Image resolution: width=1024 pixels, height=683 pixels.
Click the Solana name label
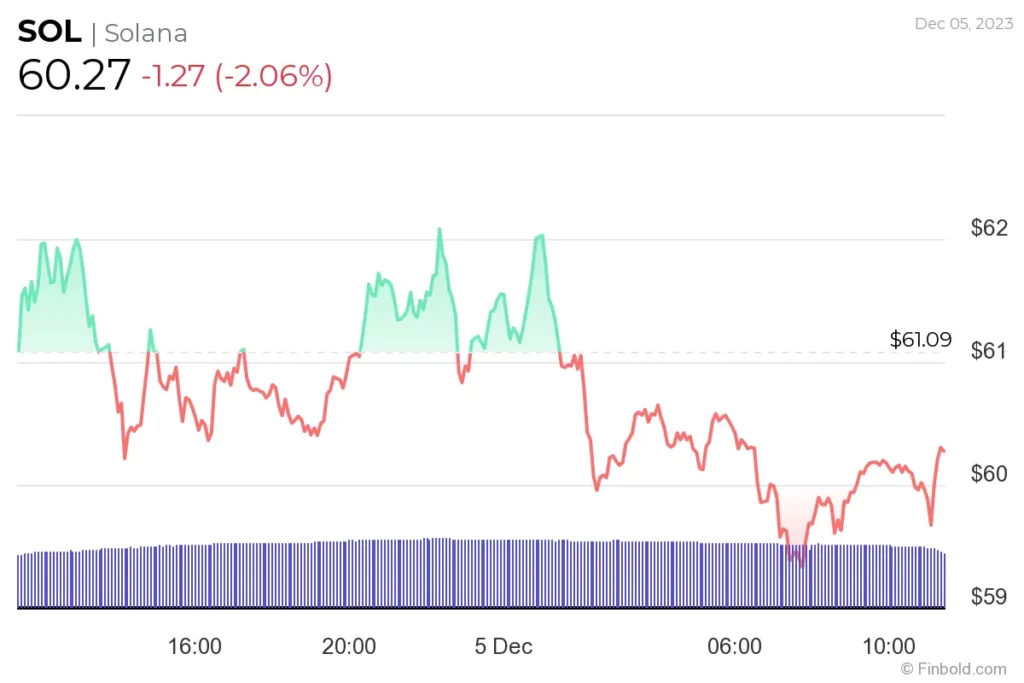(146, 33)
